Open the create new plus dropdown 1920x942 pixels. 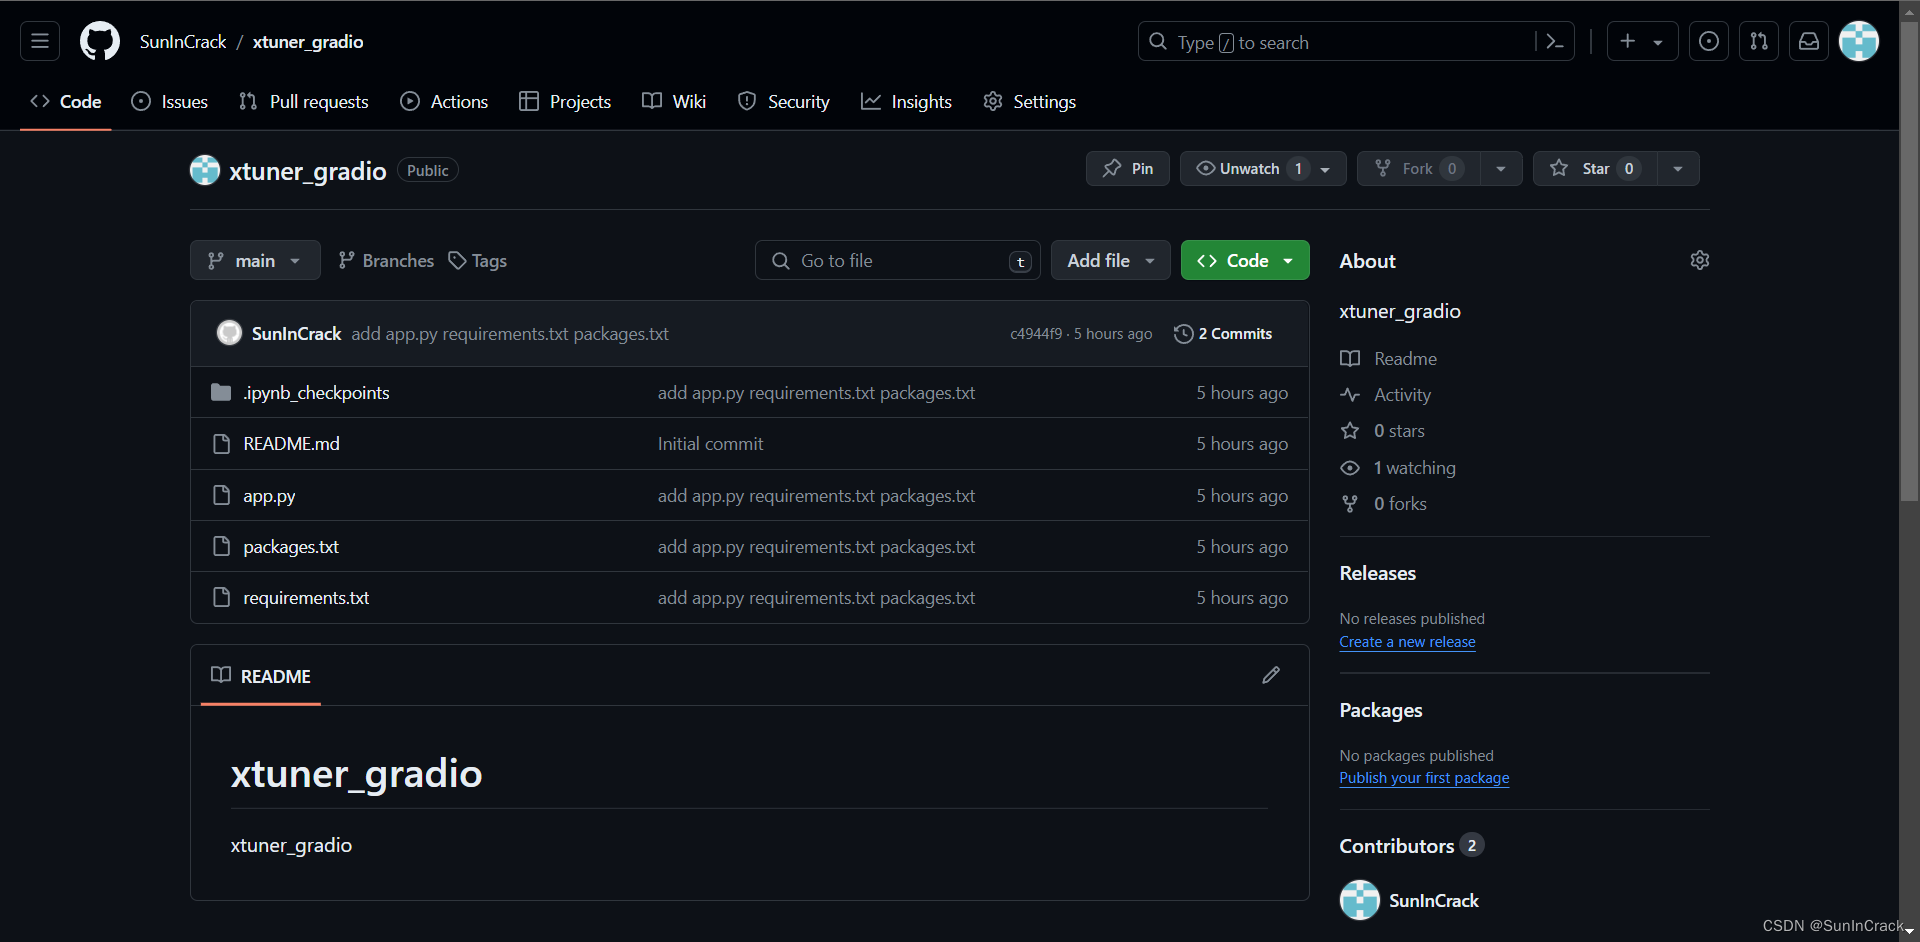pyautogui.click(x=1642, y=41)
